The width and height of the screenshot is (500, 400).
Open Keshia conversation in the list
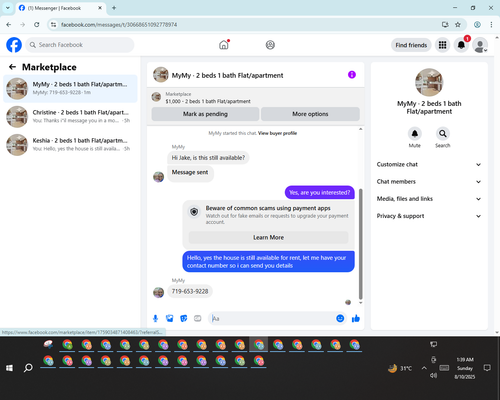point(70,145)
